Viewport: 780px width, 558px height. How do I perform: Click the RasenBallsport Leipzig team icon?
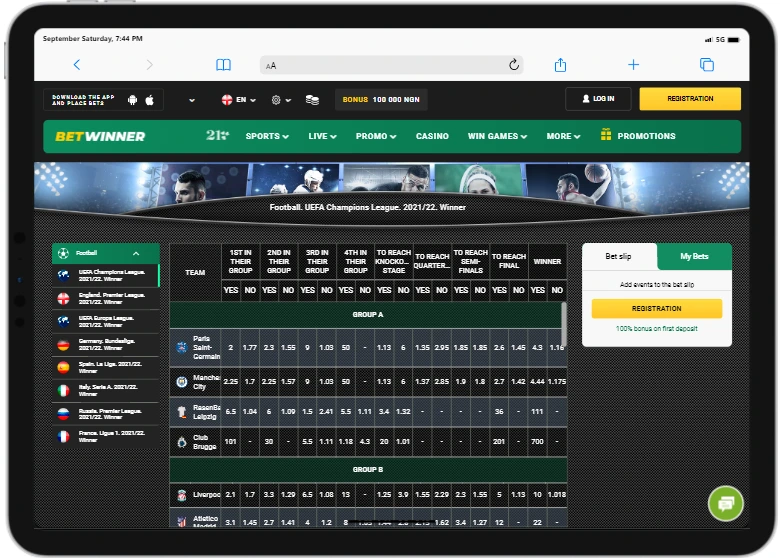pyautogui.click(x=182, y=412)
